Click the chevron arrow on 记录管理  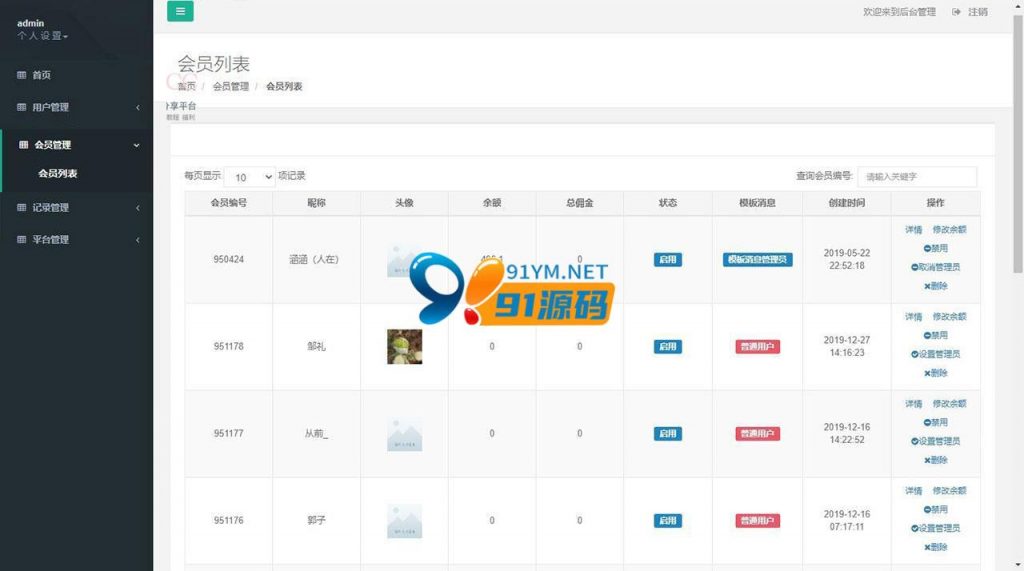(137, 208)
